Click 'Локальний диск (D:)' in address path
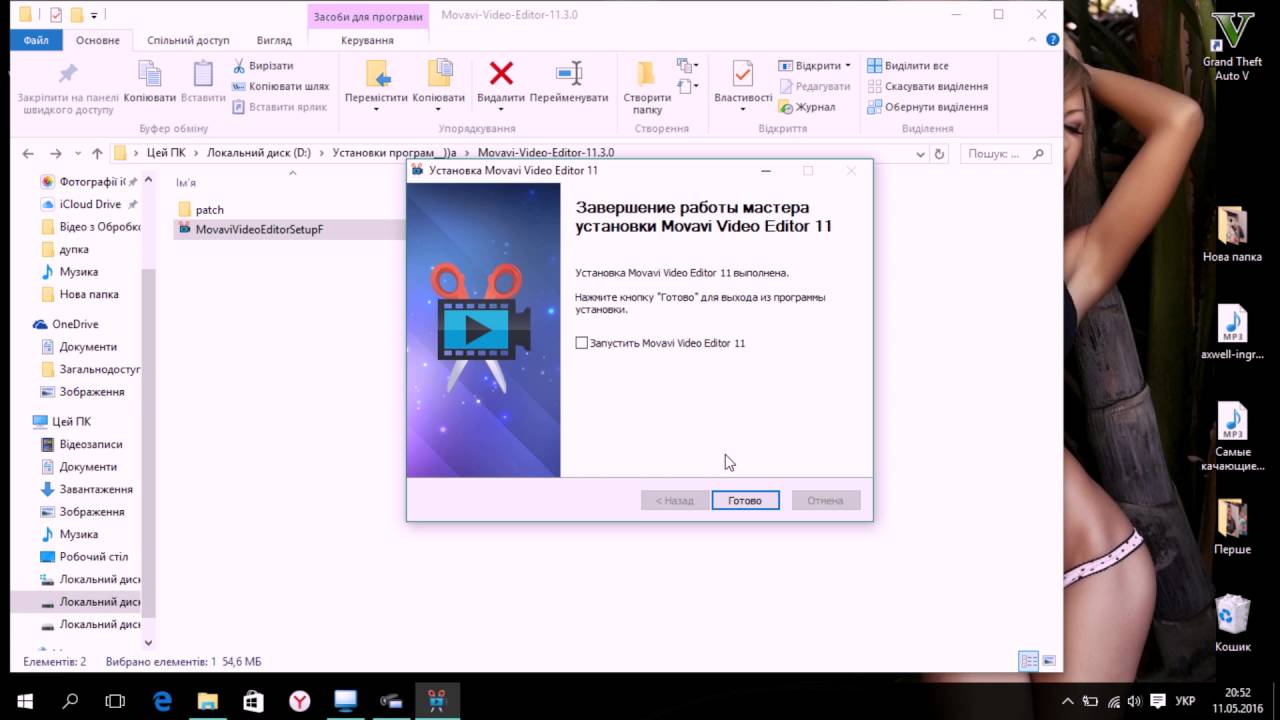The image size is (1280, 720). pyautogui.click(x=259, y=153)
